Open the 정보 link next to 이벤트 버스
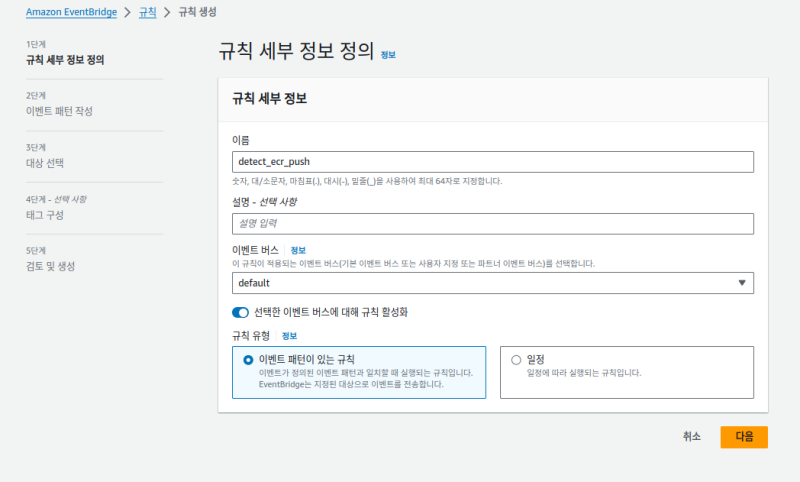 pyautogui.click(x=298, y=250)
